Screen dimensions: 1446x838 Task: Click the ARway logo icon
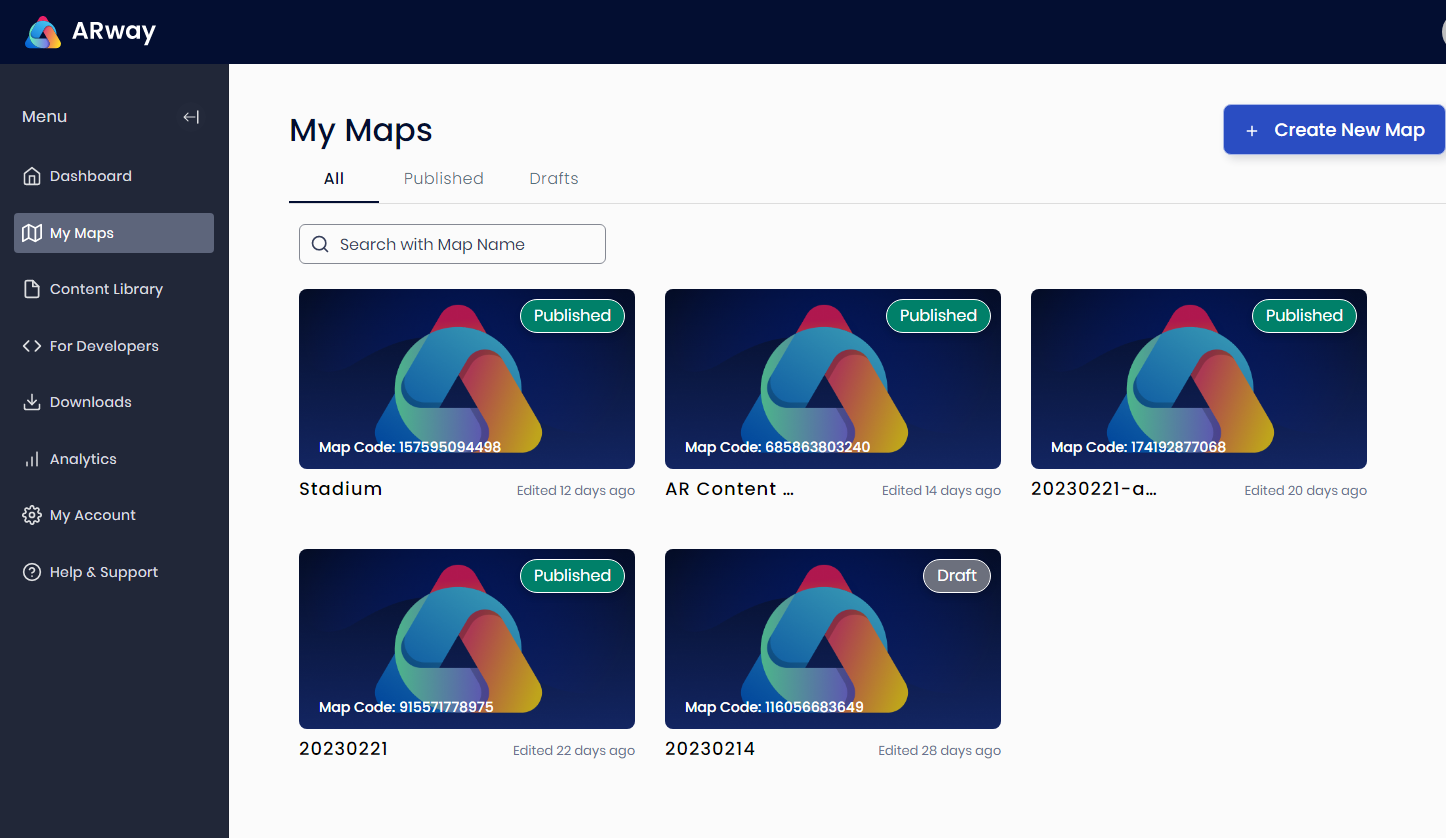(x=43, y=32)
